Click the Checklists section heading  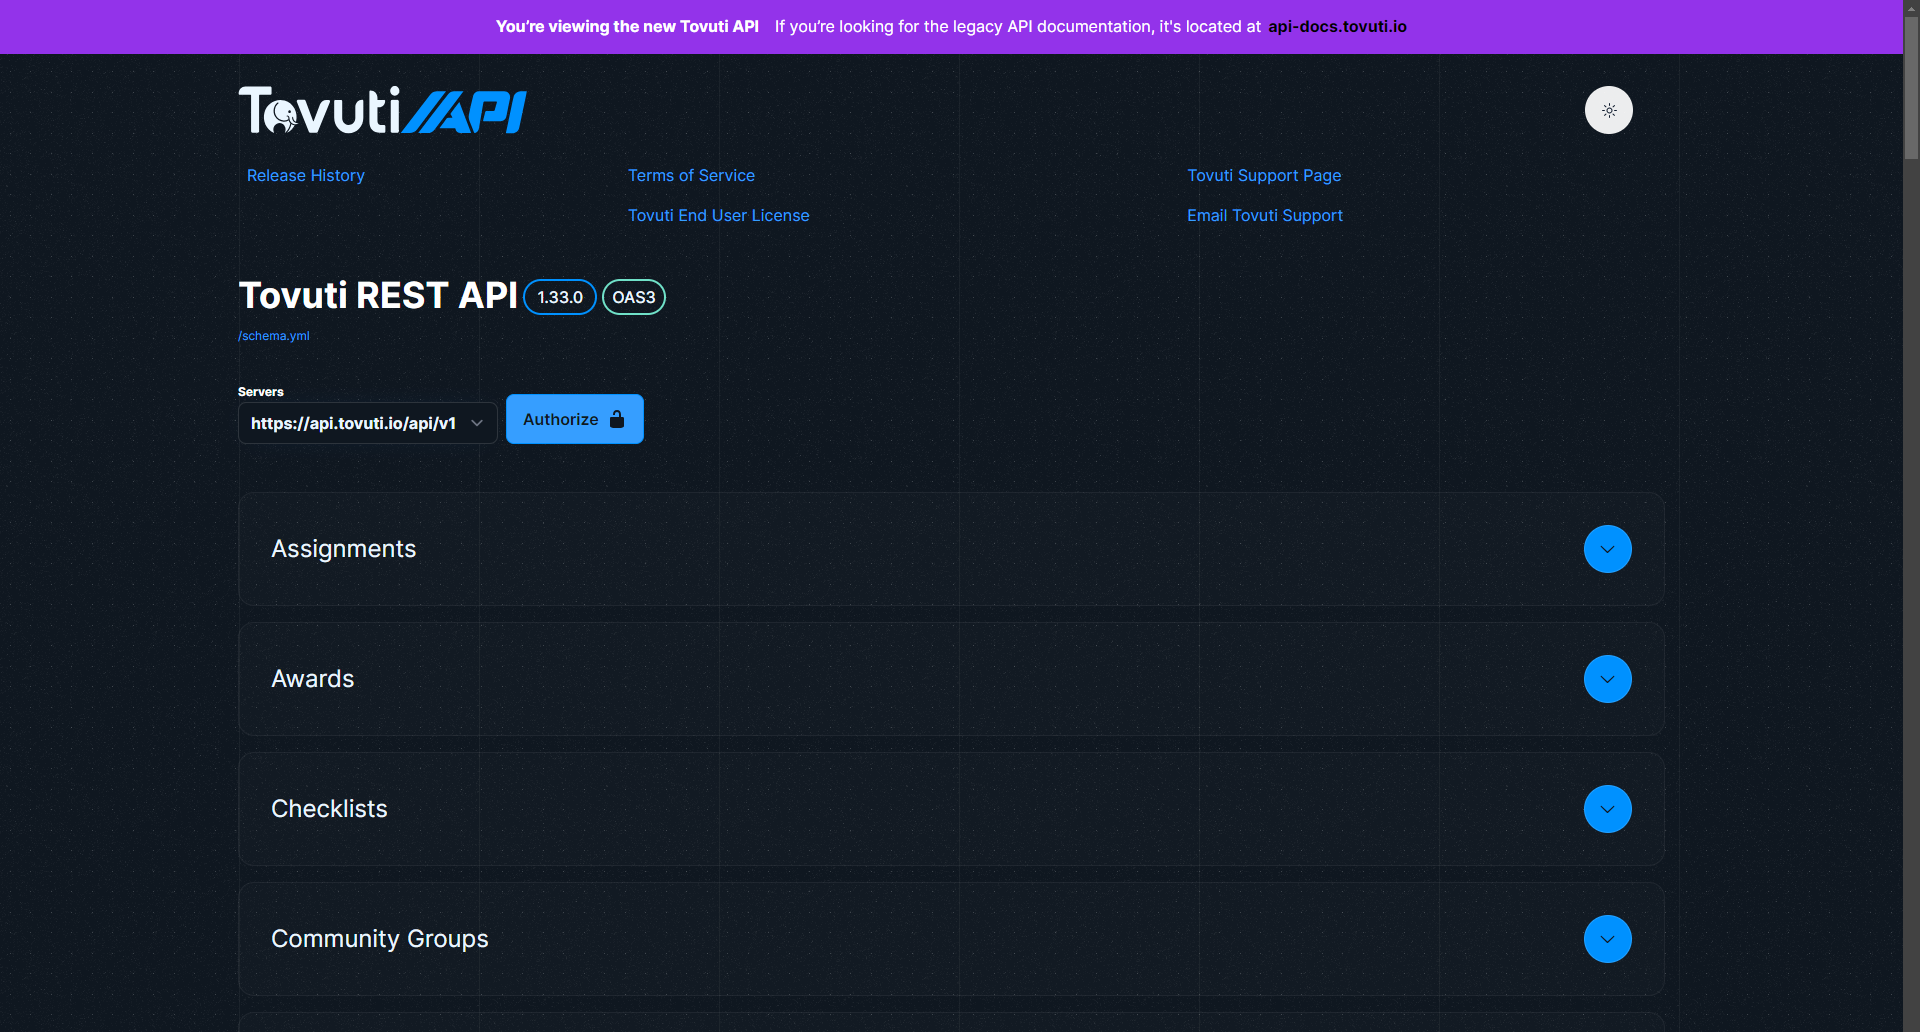[x=329, y=809]
